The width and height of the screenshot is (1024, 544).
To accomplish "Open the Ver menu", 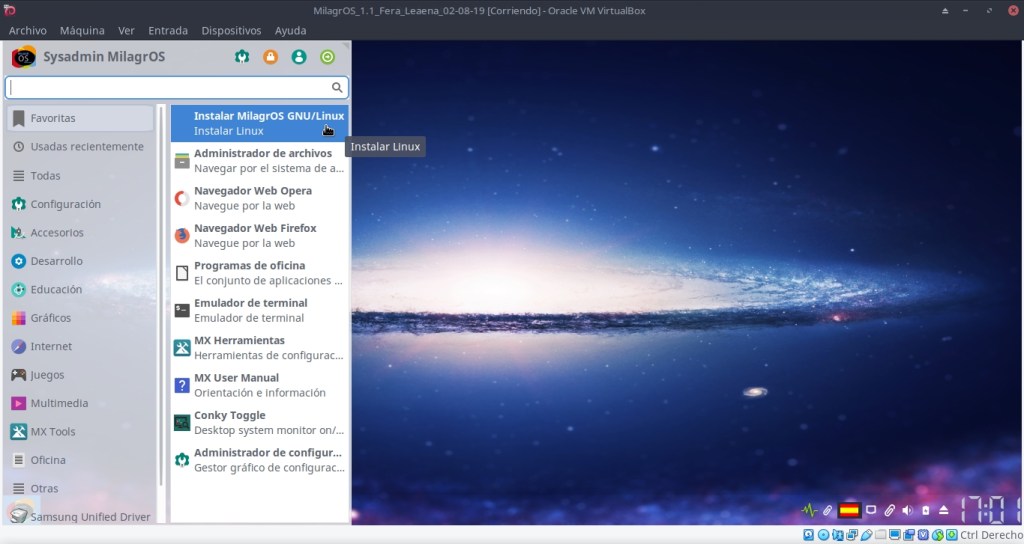I will tap(126, 31).
